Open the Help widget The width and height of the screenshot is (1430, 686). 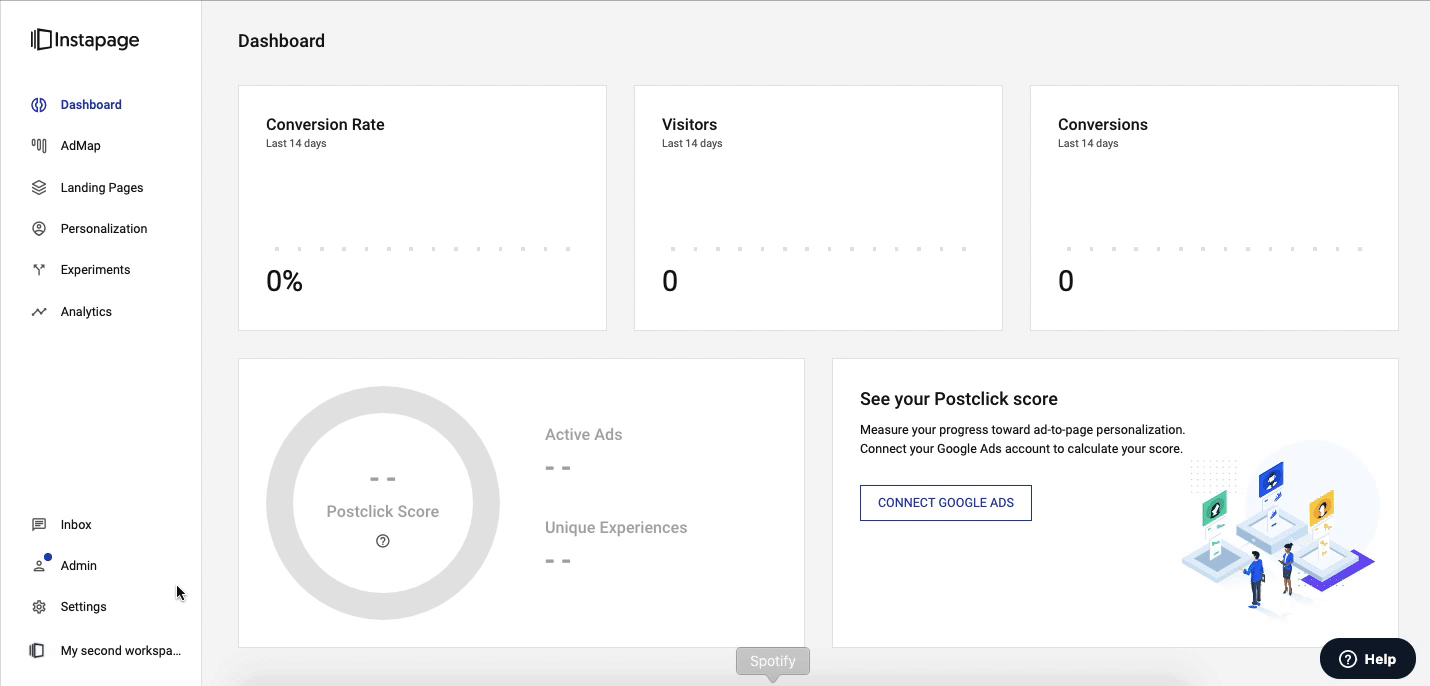(x=1368, y=659)
